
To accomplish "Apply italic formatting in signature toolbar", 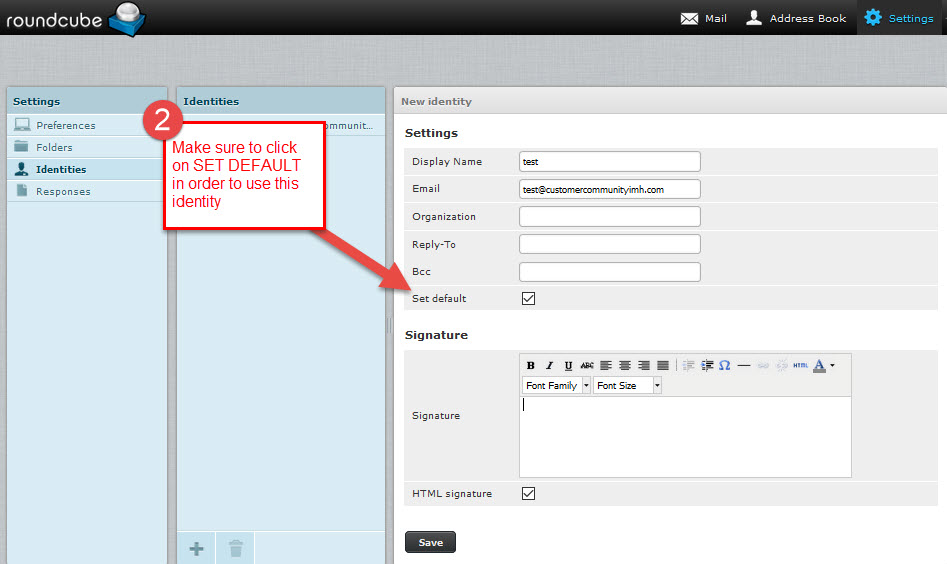I will (x=549, y=366).
